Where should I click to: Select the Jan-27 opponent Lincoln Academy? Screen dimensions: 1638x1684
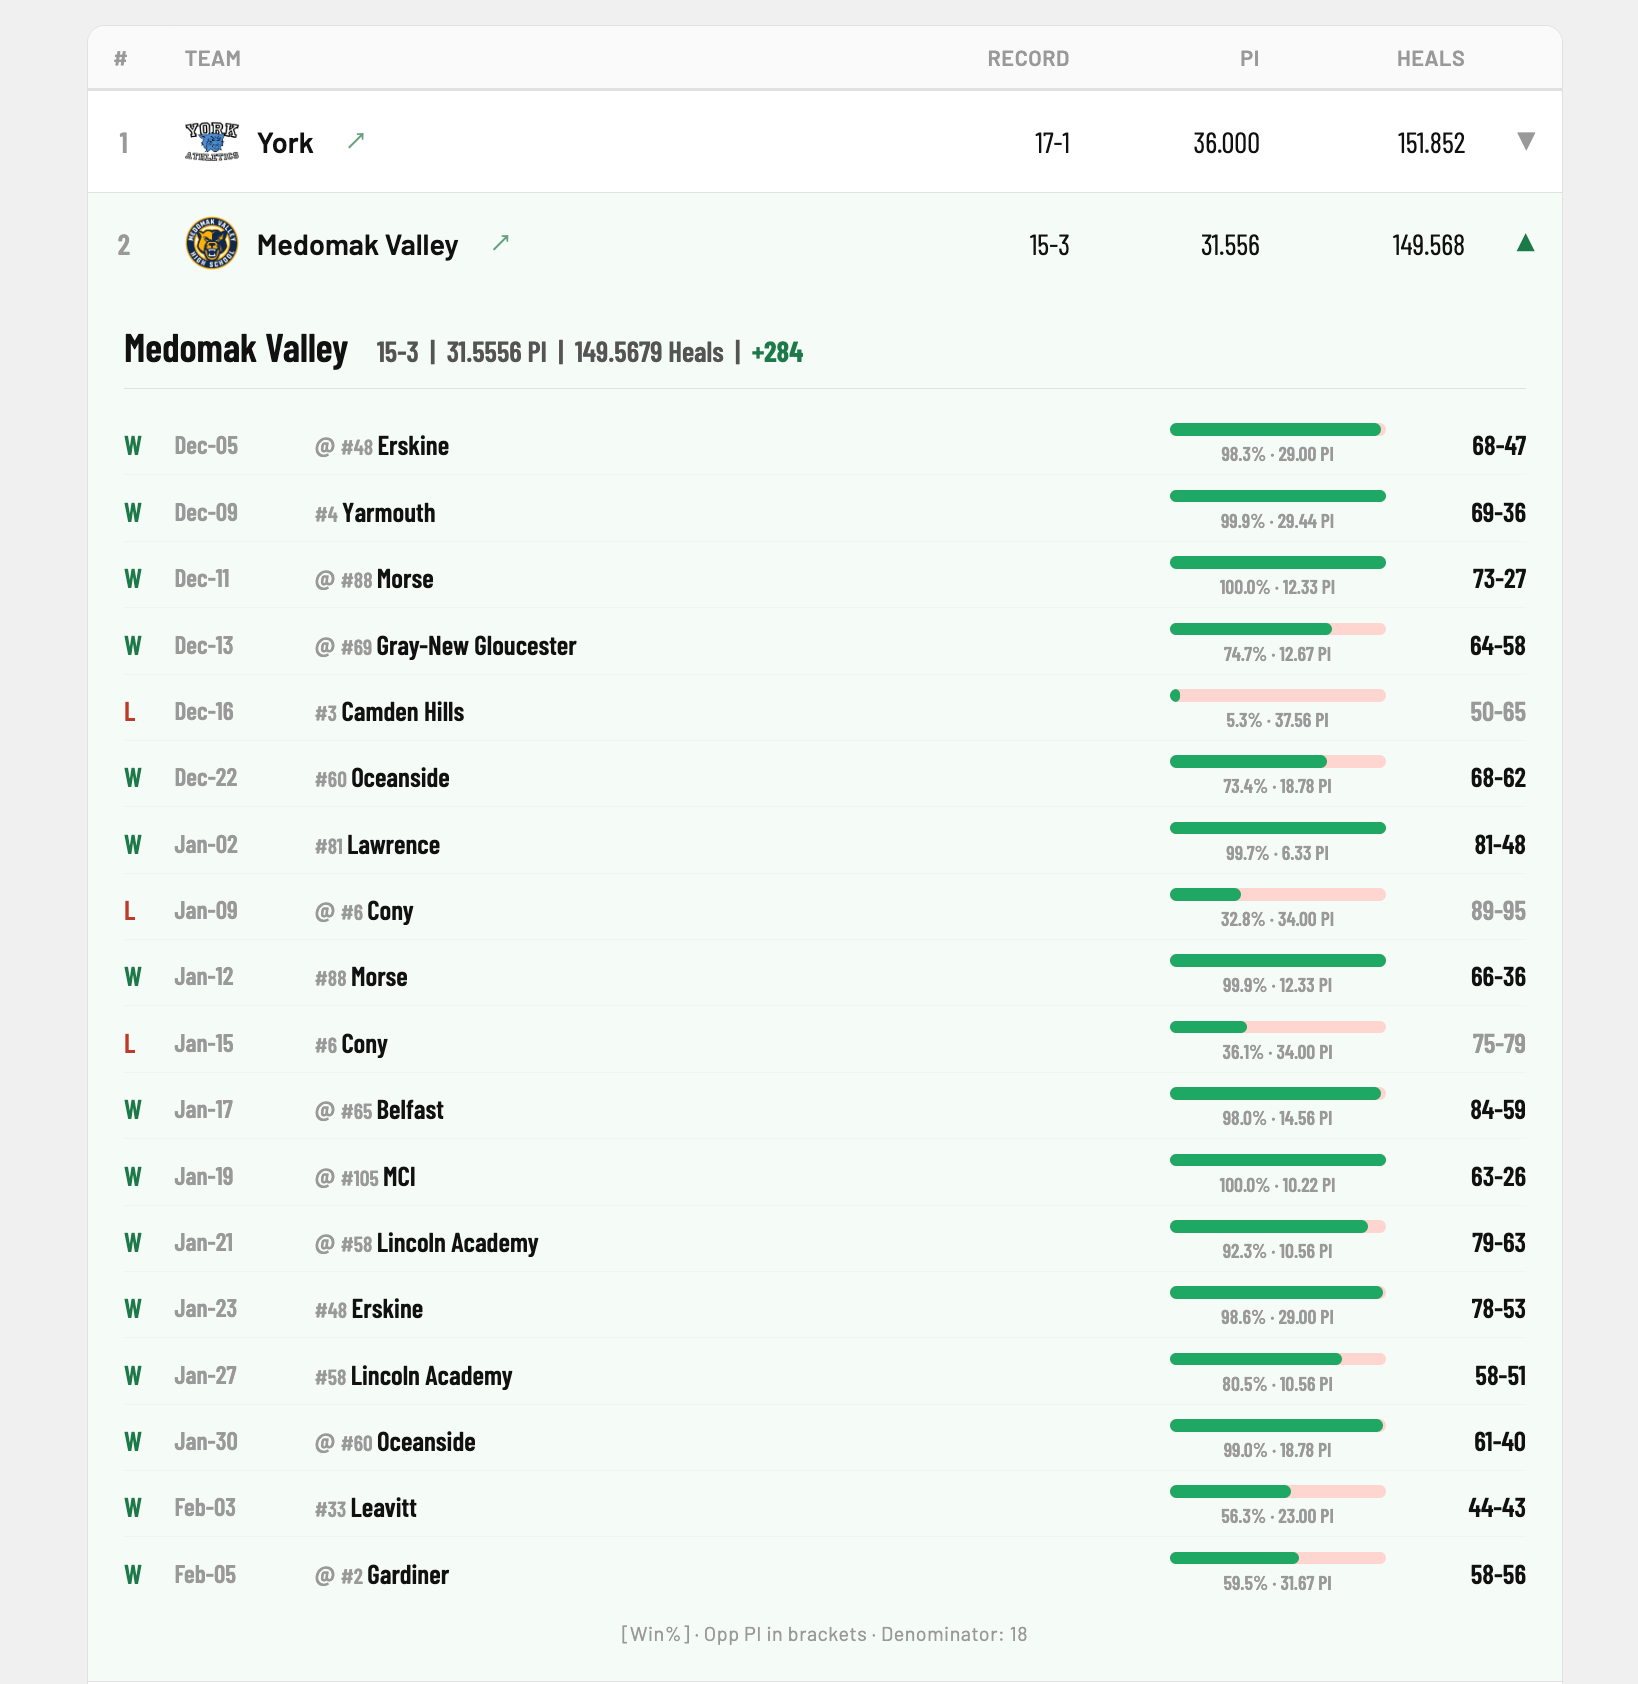(x=432, y=1376)
